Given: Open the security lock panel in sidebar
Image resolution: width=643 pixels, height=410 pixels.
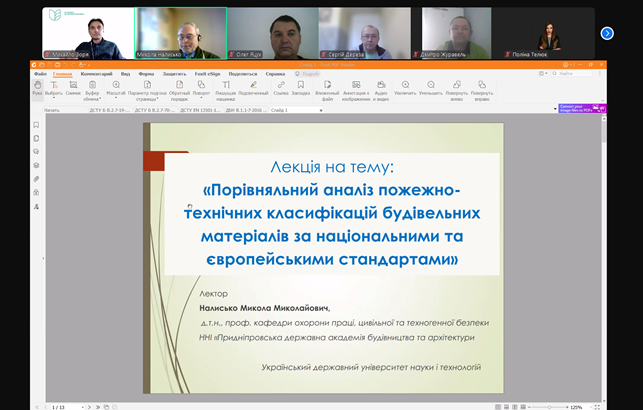Looking at the screenshot, I should coord(36,192).
